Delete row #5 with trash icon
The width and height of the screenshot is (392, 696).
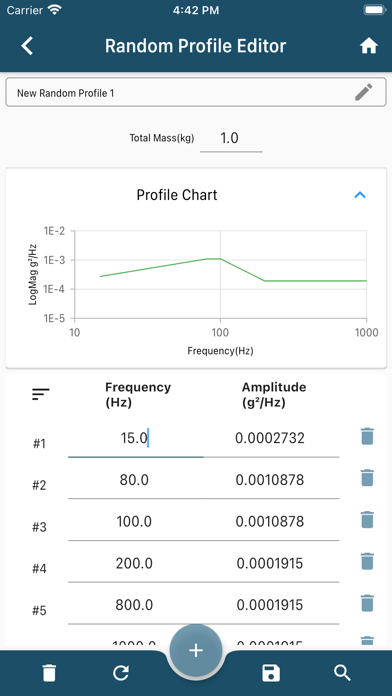click(367, 603)
